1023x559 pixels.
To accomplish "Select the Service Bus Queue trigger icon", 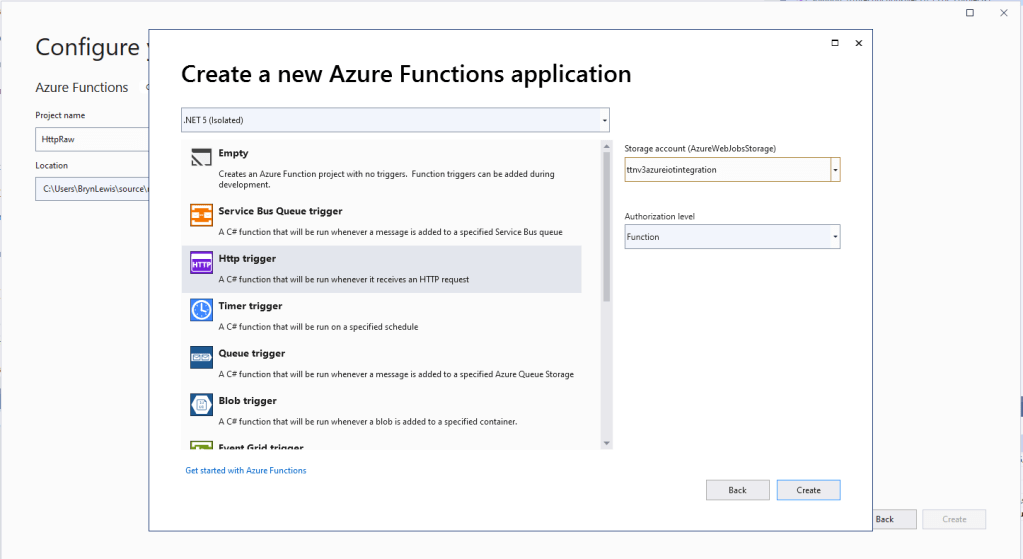I will point(201,215).
